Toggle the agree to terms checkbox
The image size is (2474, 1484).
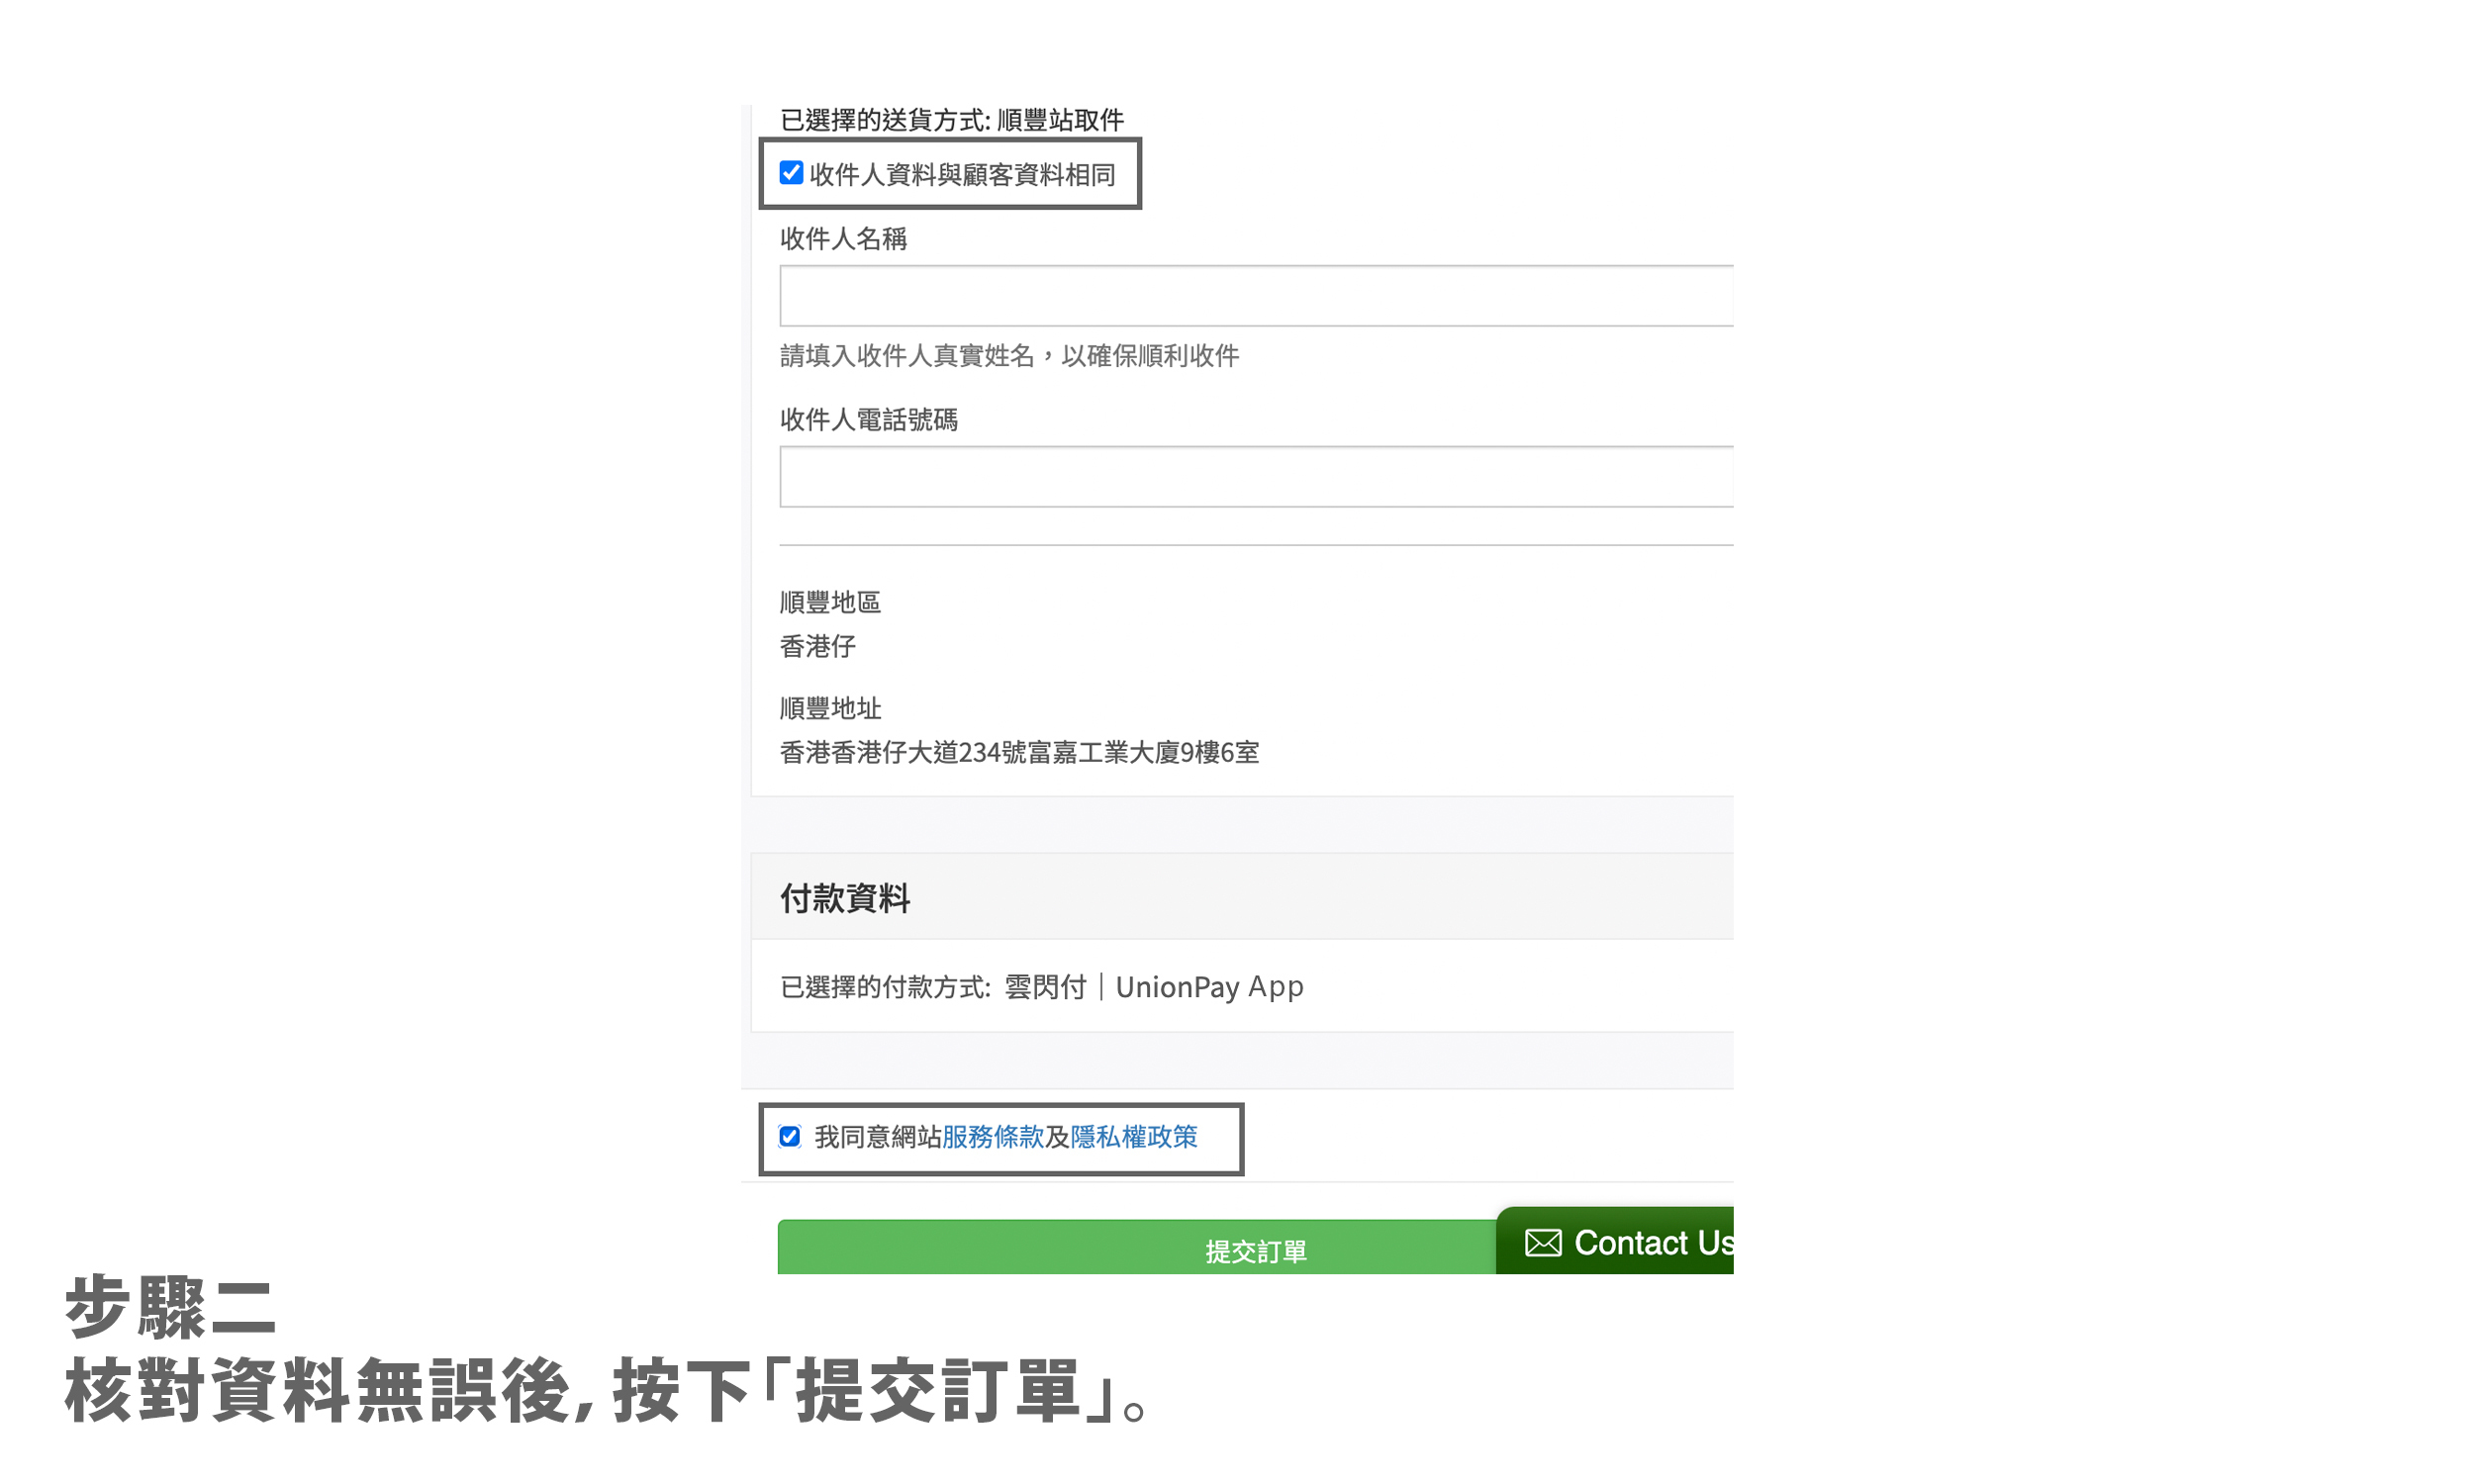(790, 1136)
